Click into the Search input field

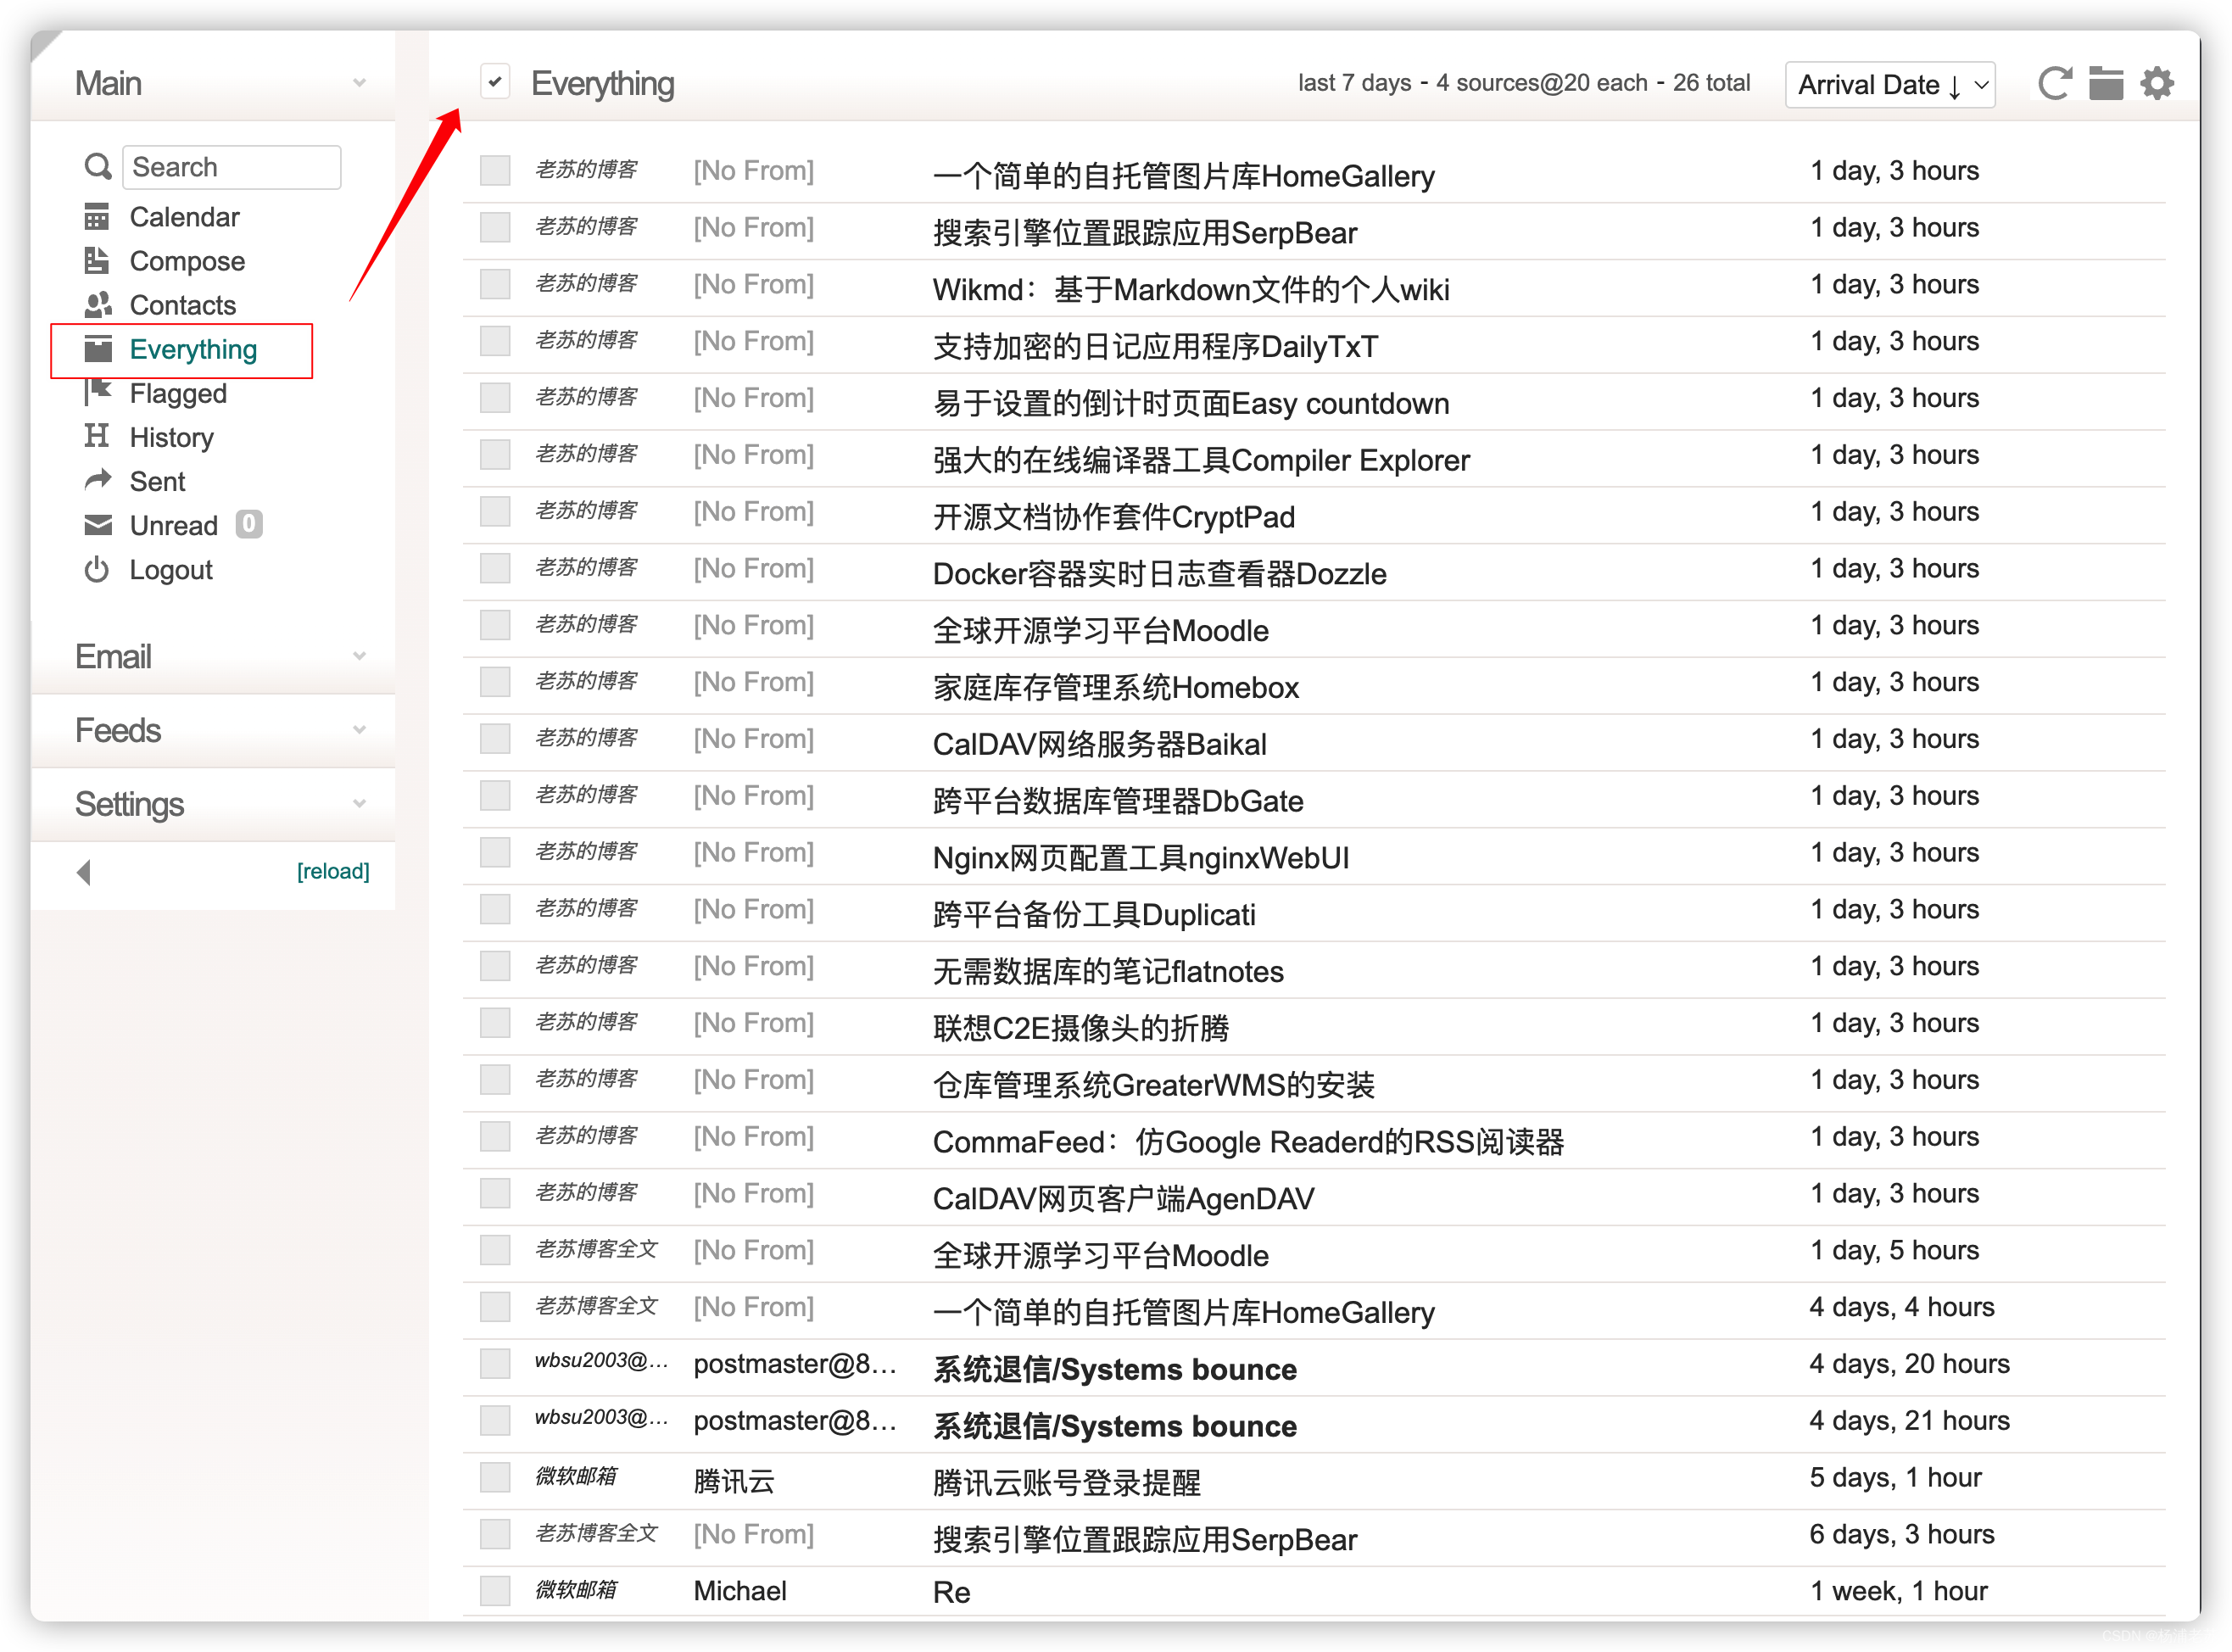[232, 167]
